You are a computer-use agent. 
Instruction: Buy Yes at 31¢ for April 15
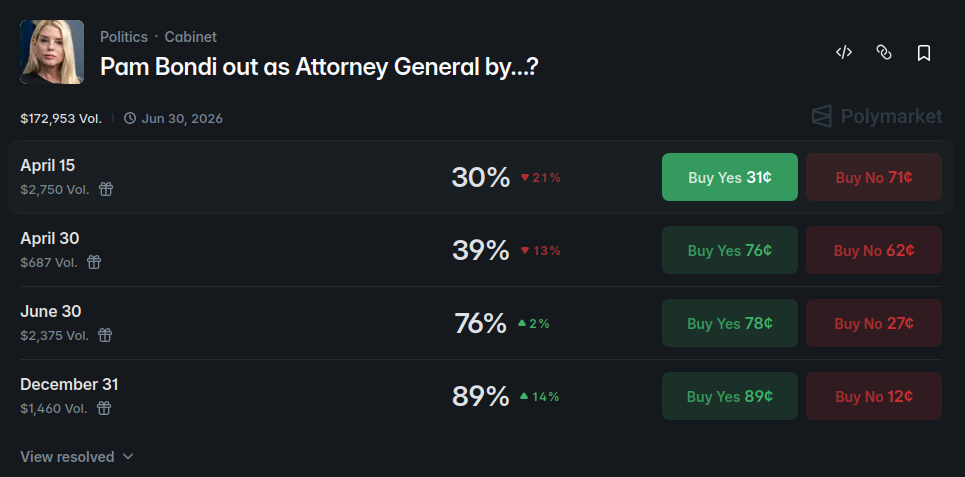729,177
